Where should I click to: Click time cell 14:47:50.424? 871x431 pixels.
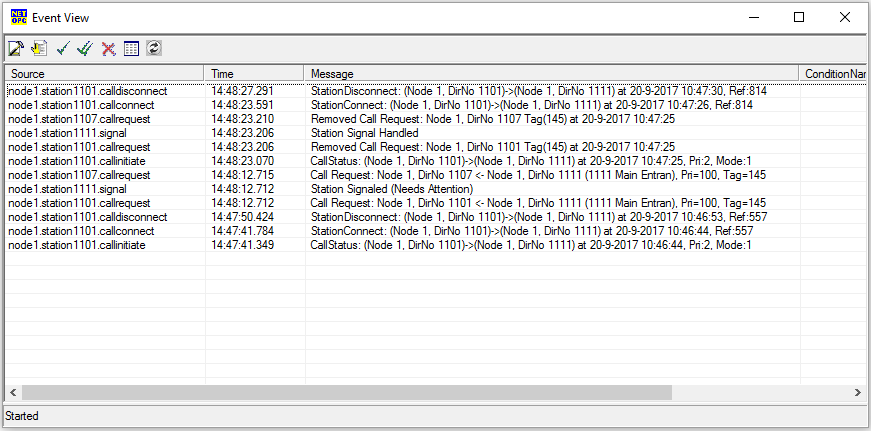pyautogui.click(x=242, y=217)
